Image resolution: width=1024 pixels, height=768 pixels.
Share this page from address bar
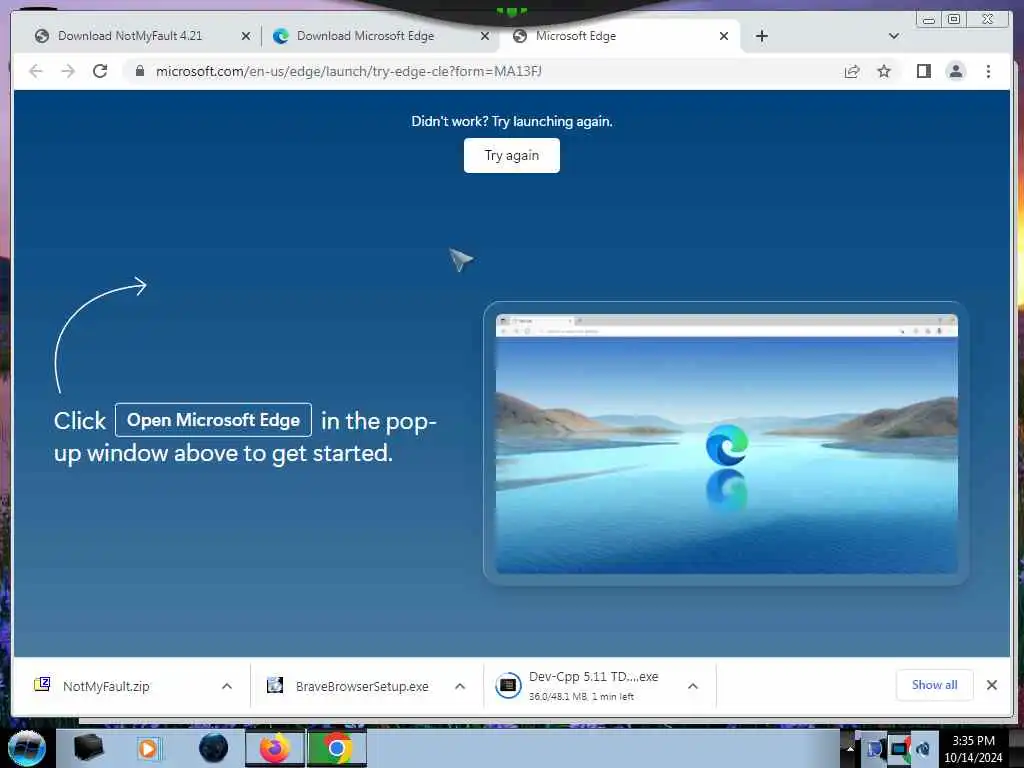click(x=852, y=71)
